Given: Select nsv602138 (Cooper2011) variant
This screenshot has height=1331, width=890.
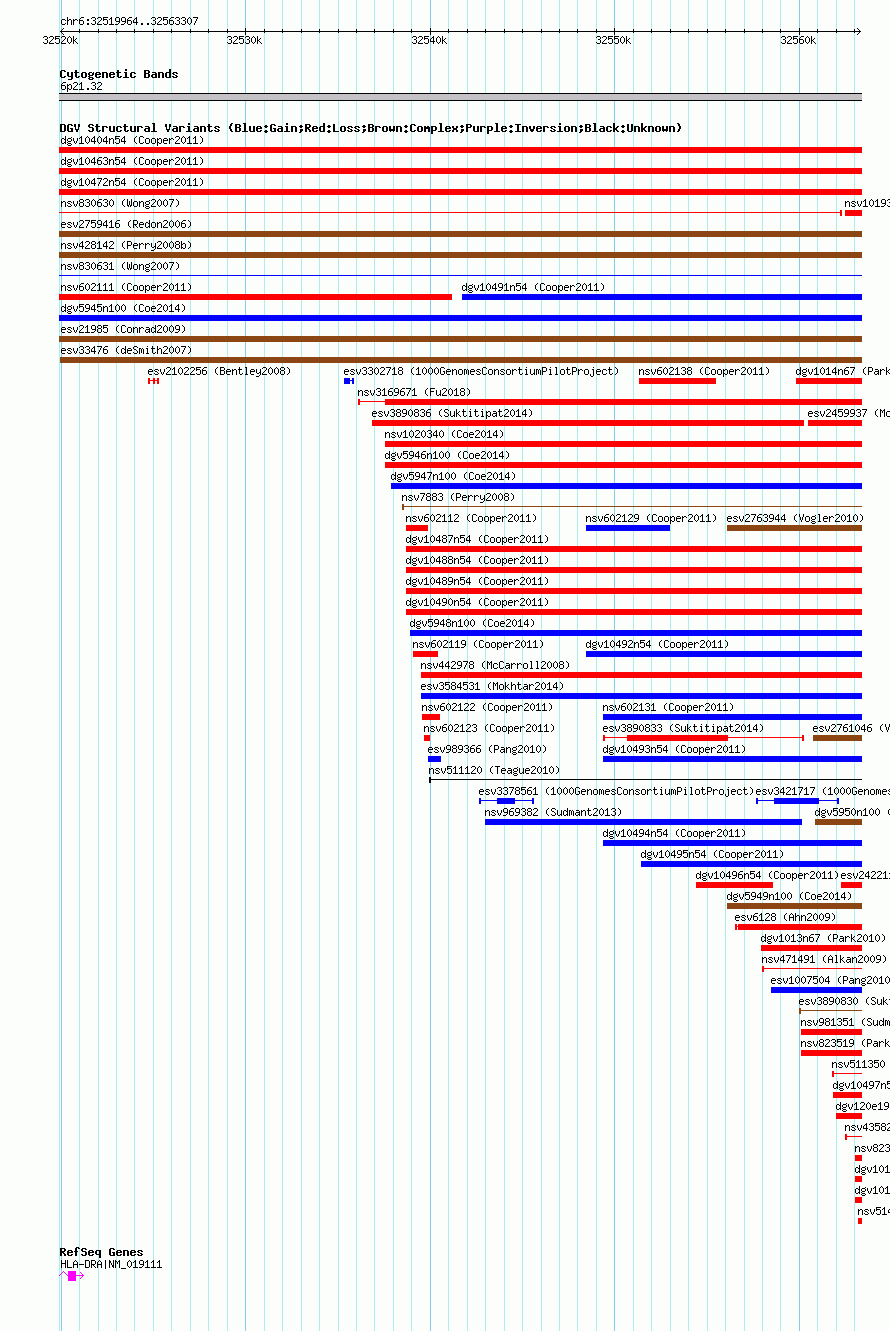Looking at the screenshot, I should pyautogui.click(x=677, y=381).
